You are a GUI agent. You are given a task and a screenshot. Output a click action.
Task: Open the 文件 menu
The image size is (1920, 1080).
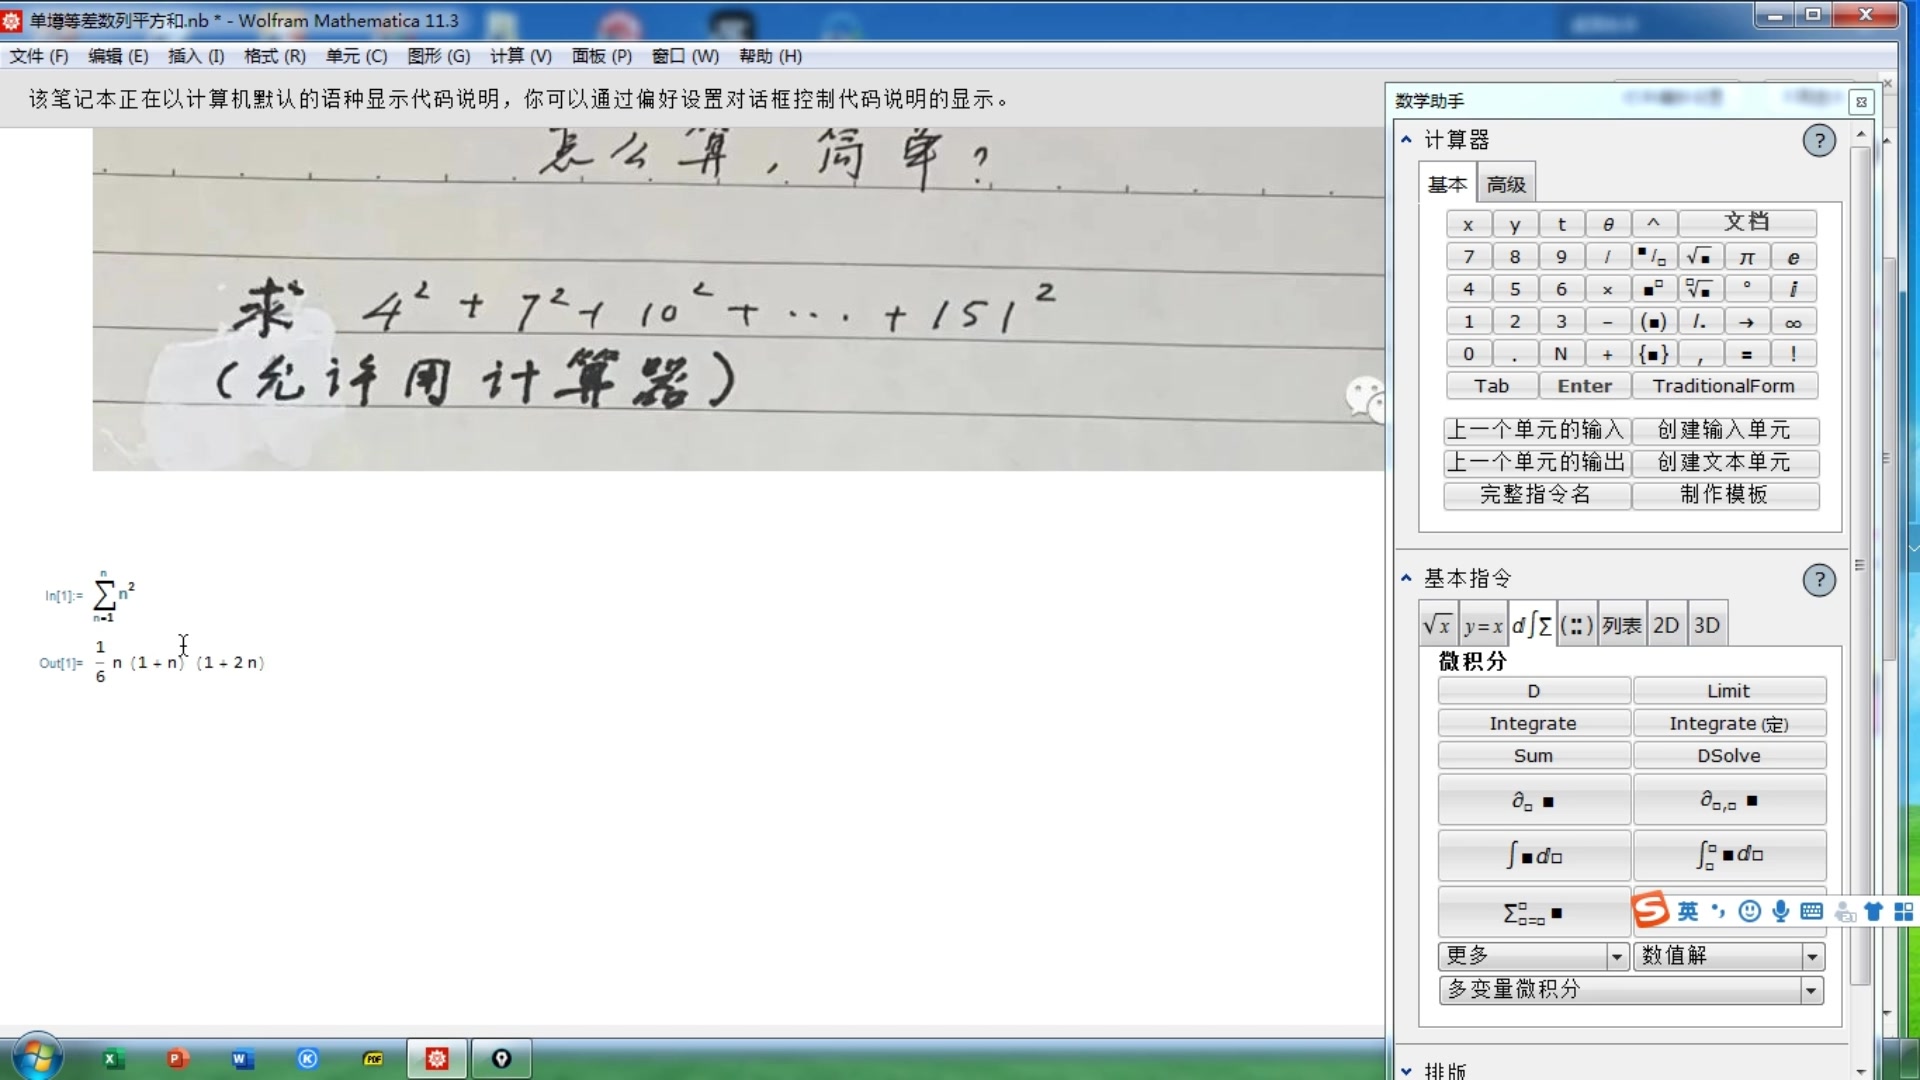(x=39, y=56)
